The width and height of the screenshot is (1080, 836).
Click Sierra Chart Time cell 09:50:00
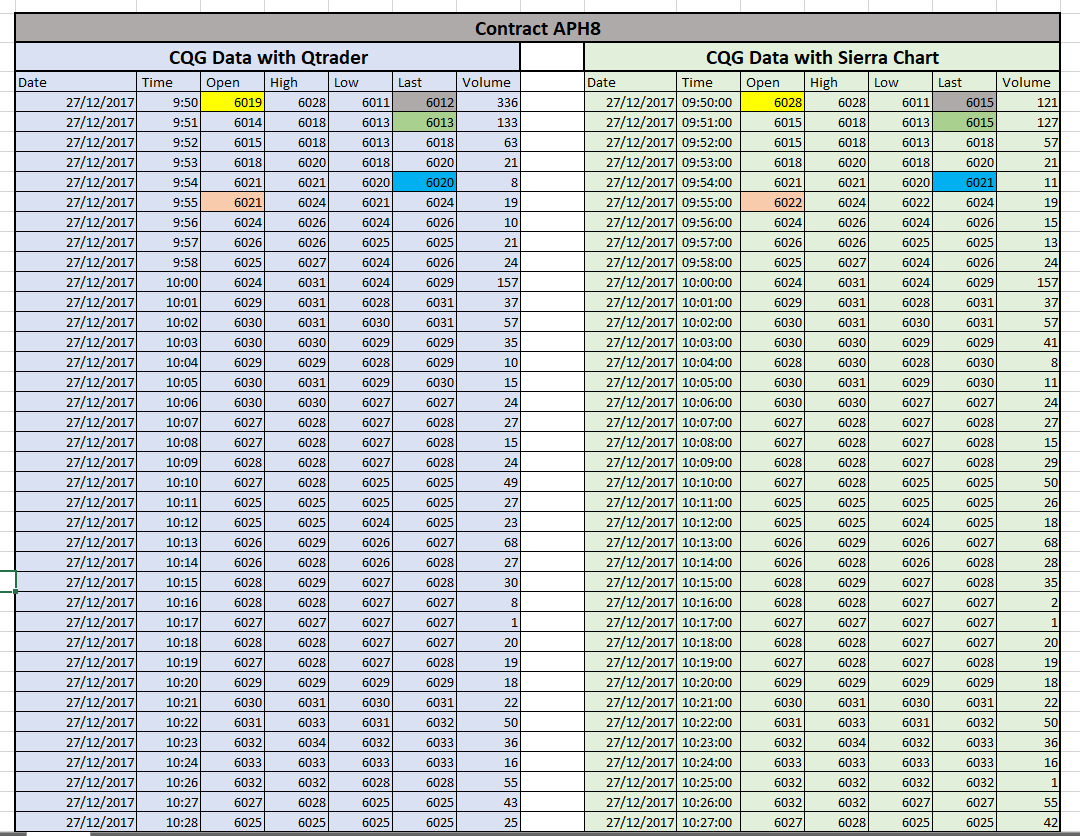coord(708,103)
